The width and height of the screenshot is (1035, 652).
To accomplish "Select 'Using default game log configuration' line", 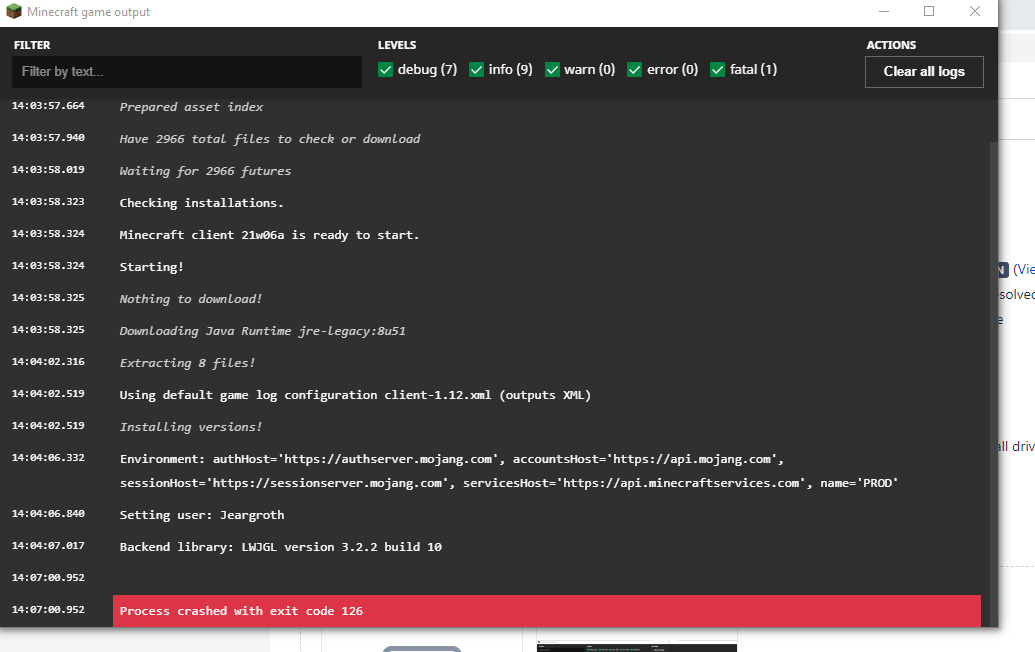I will pyautogui.click(x=355, y=395).
